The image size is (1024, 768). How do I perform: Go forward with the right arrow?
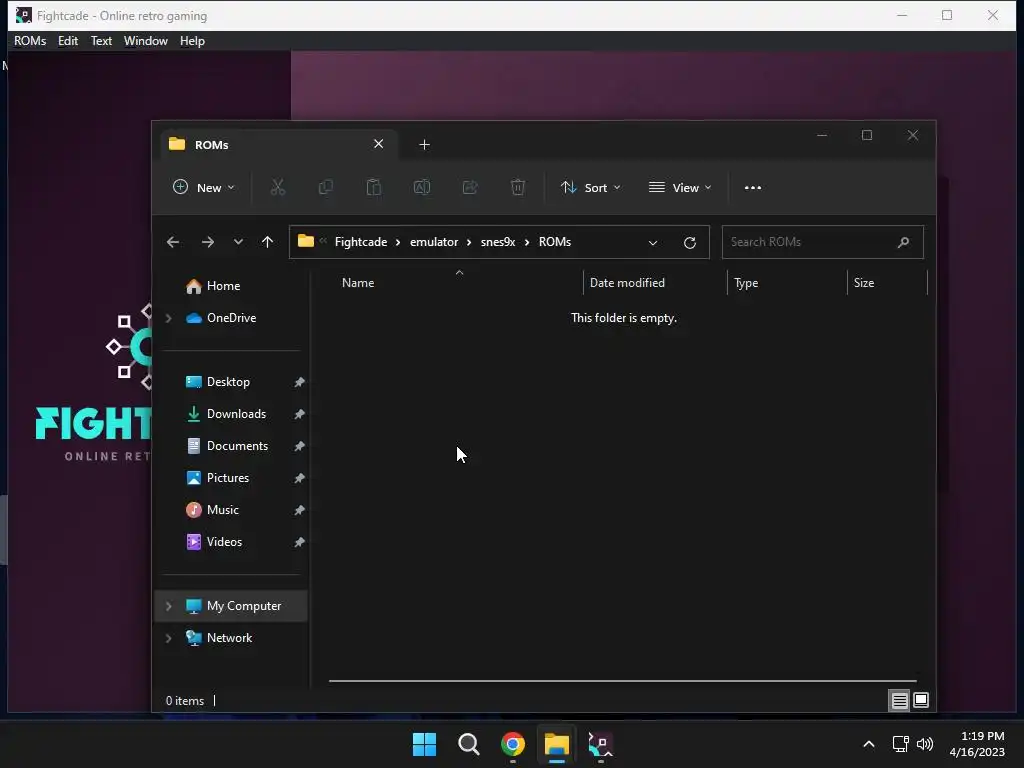(x=208, y=242)
